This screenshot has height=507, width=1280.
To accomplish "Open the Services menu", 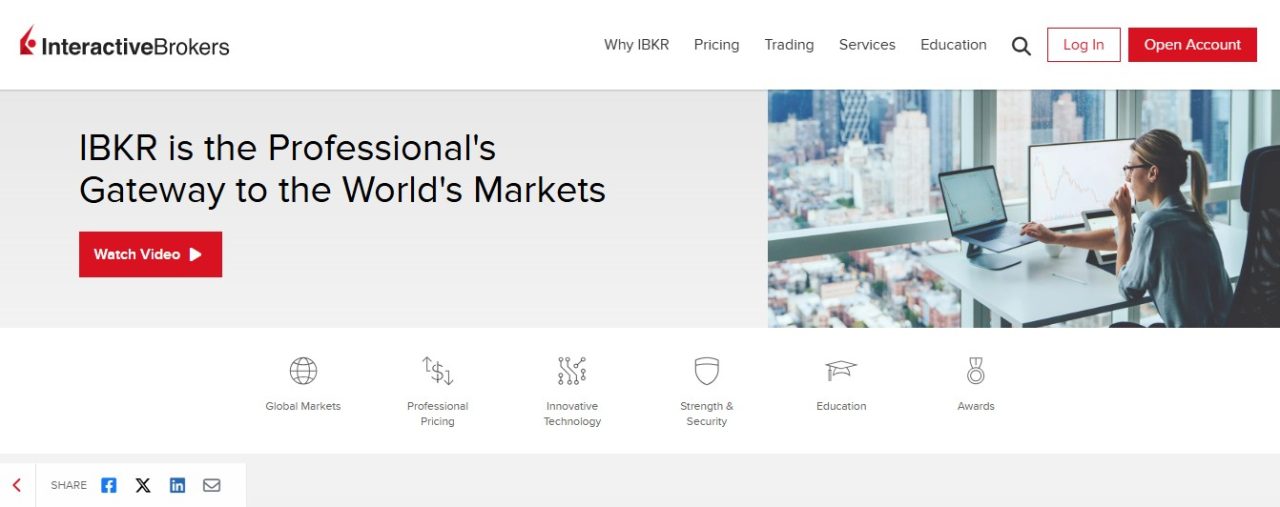I will pyautogui.click(x=867, y=45).
